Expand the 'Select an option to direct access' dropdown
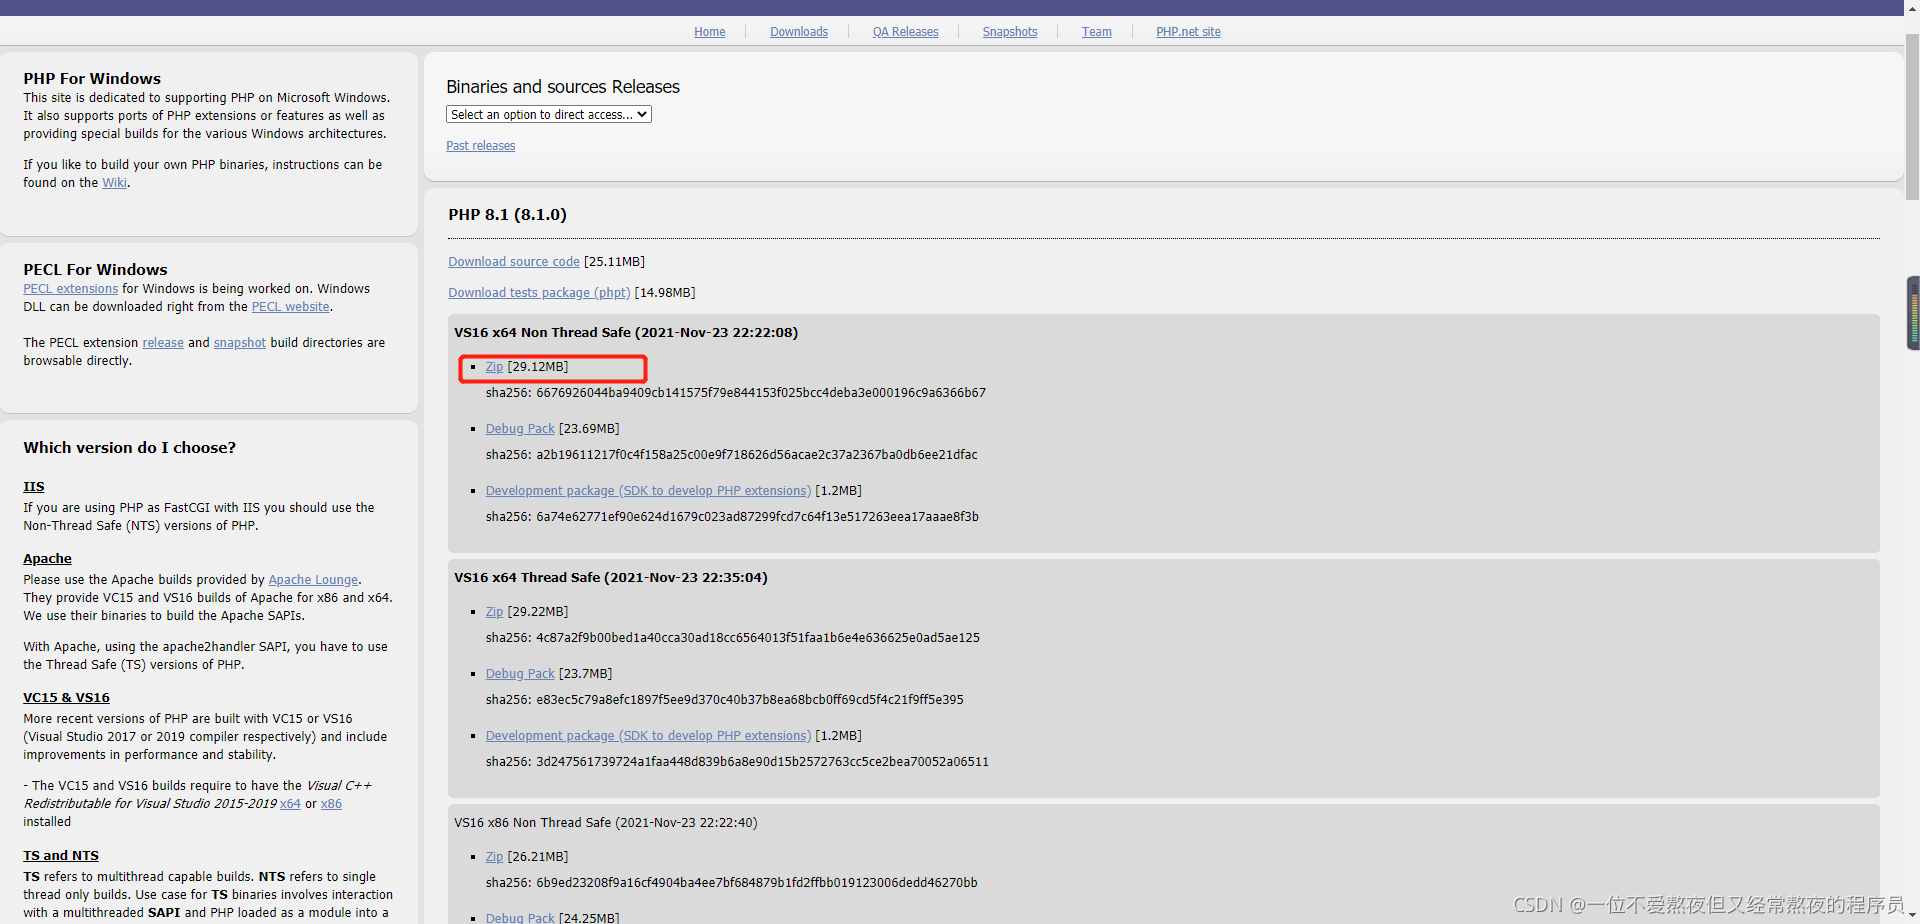 [x=548, y=115]
